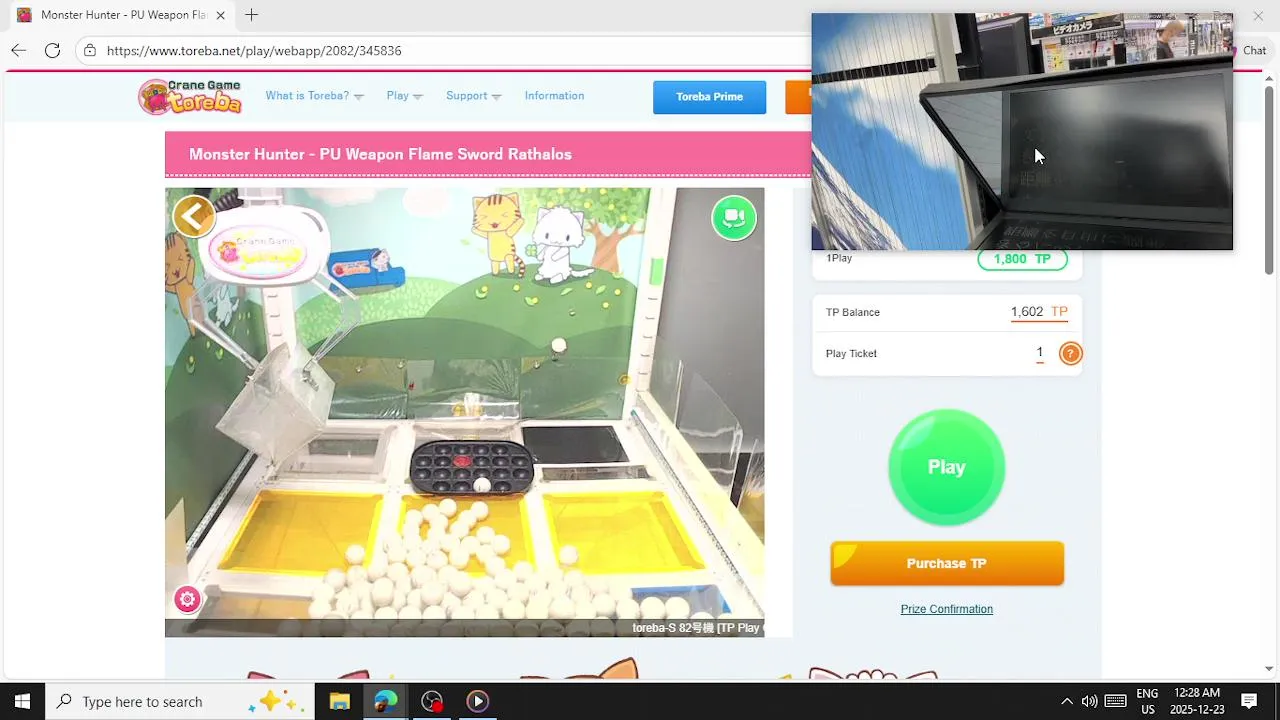Open the pink gear settings on the video
1280x720 pixels.
[x=187, y=599]
